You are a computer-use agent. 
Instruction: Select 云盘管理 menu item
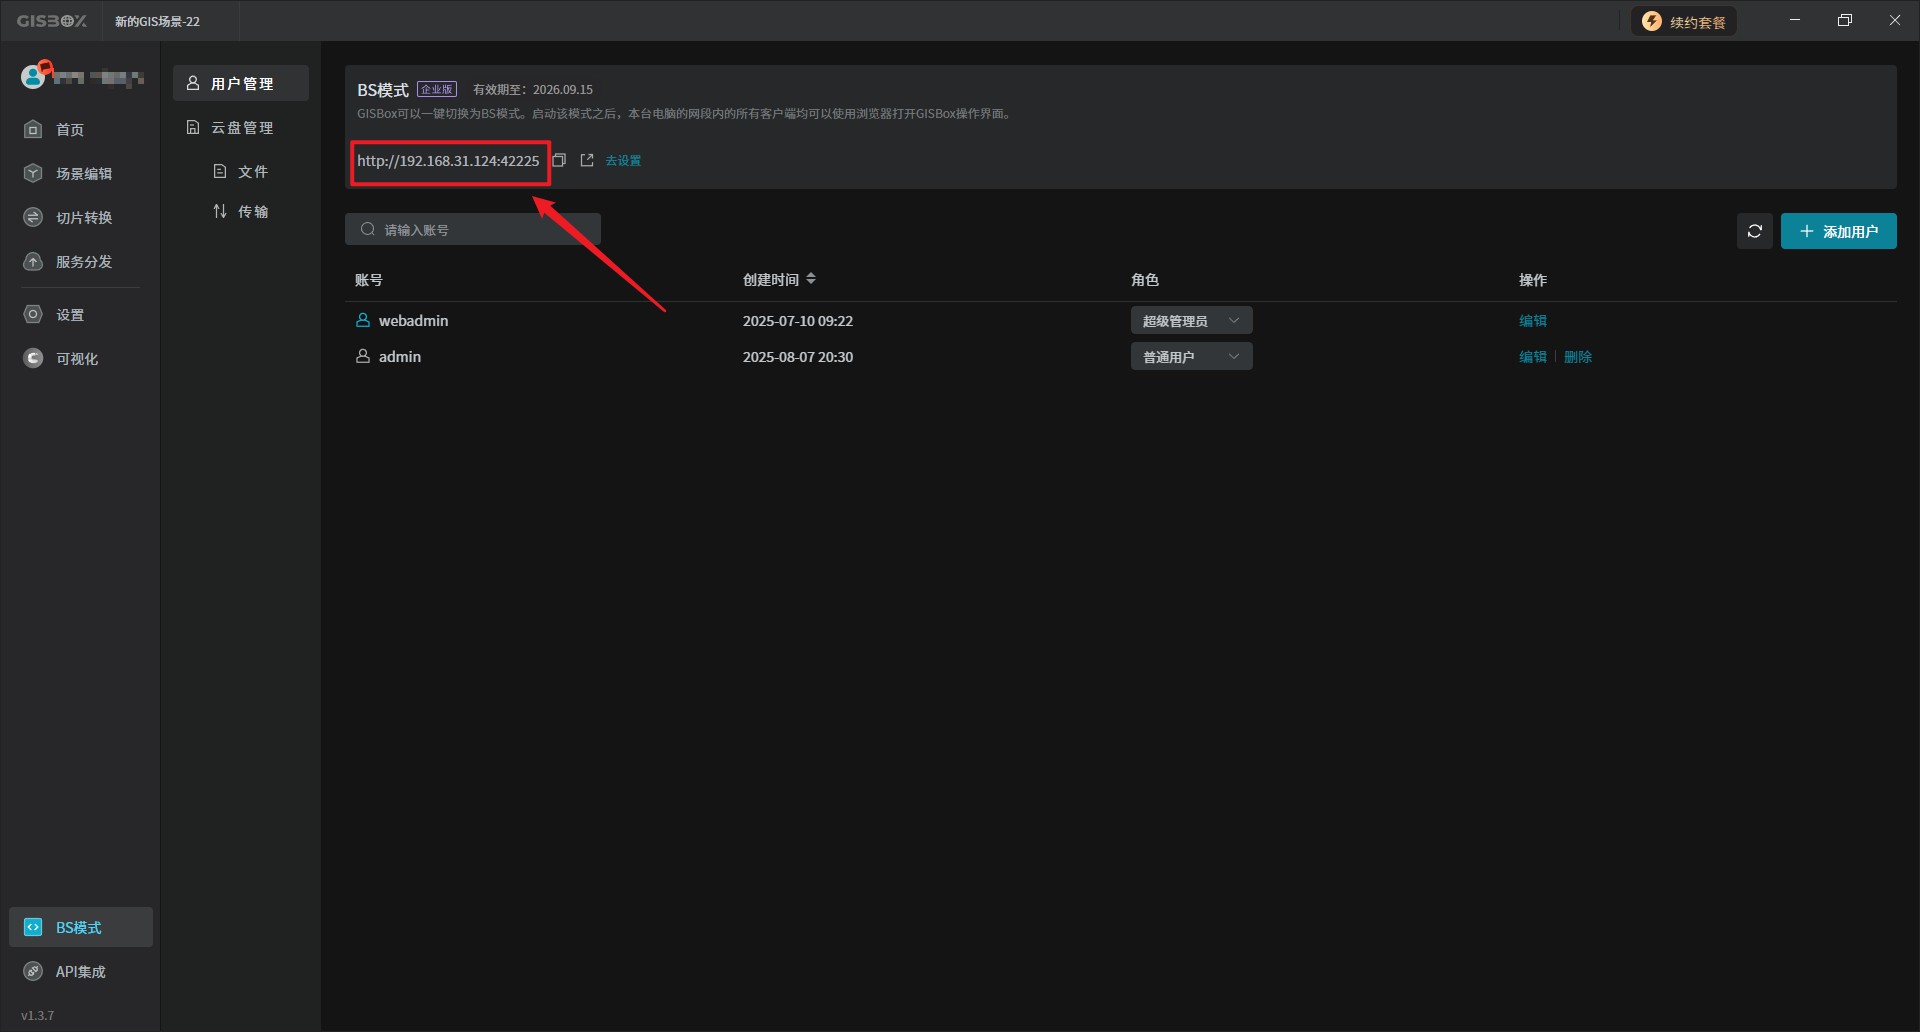click(241, 128)
